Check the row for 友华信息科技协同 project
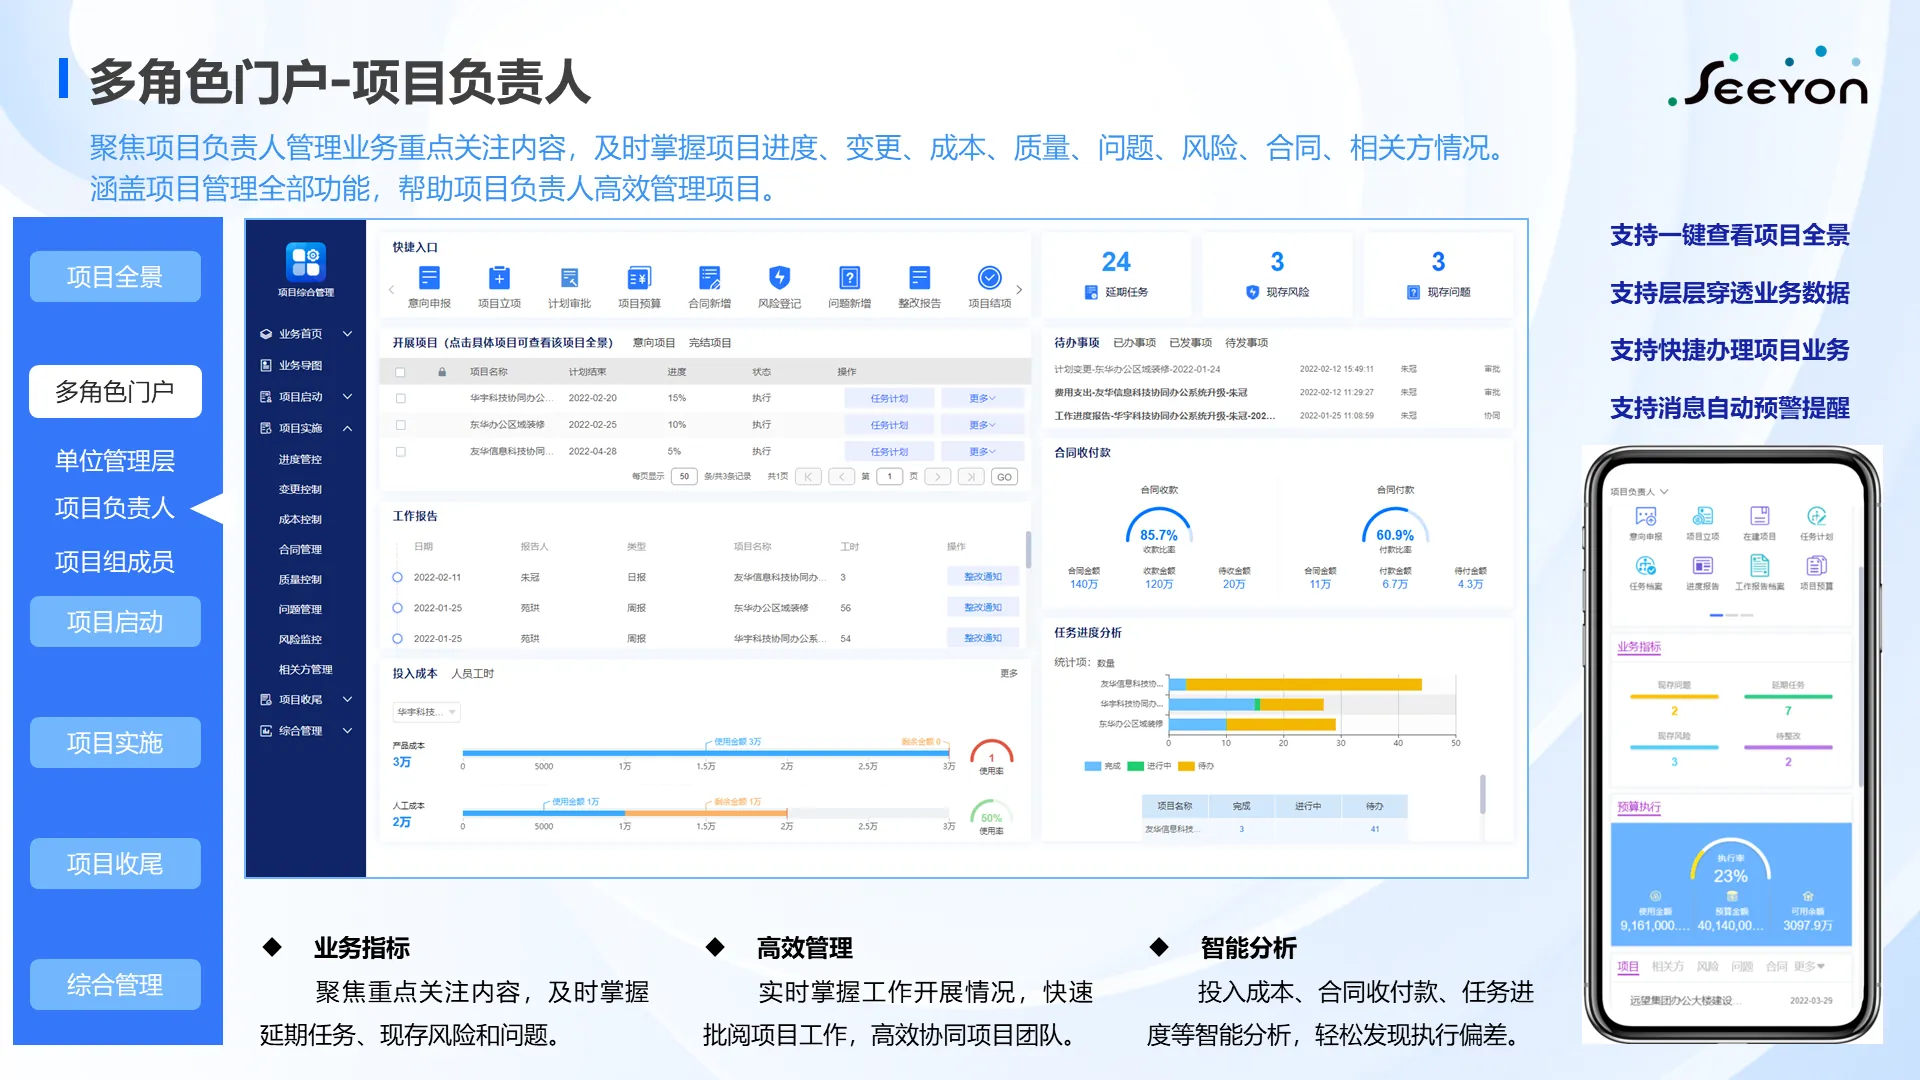 [400, 452]
